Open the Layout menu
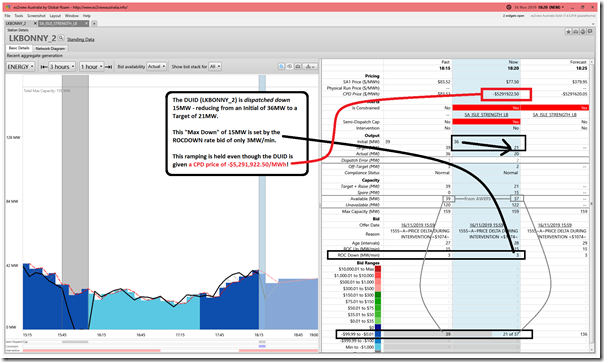This screenshot has width=604, height=362. [55, 16]
